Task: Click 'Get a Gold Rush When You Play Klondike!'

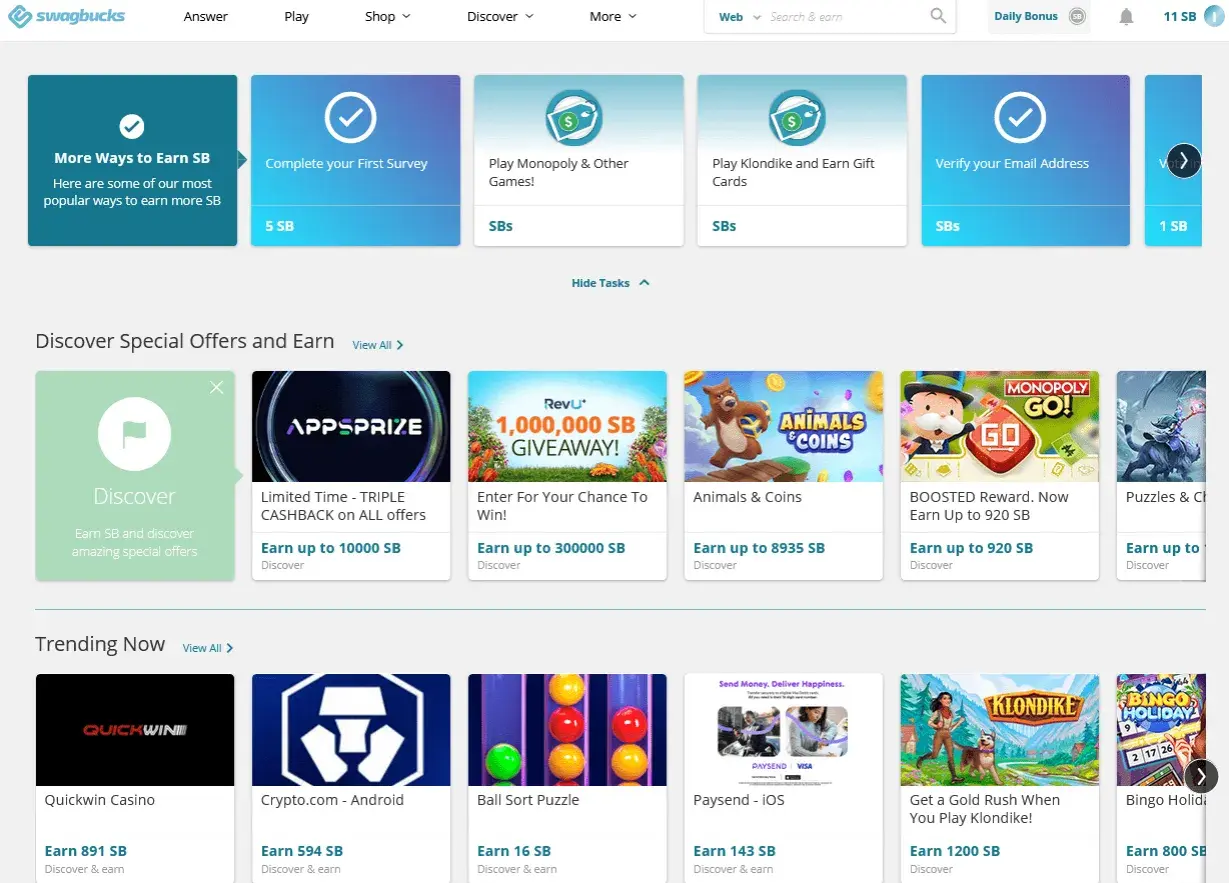Action: [985, 809]
